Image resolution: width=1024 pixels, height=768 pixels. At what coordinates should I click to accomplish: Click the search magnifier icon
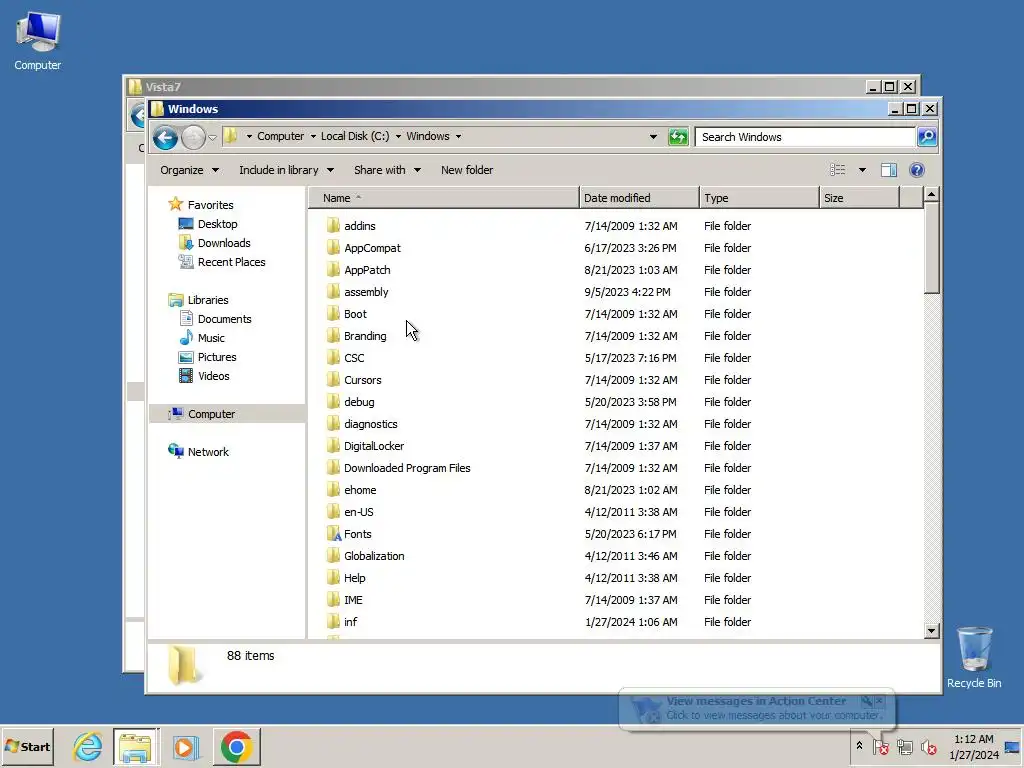click(x=927, y=136)
